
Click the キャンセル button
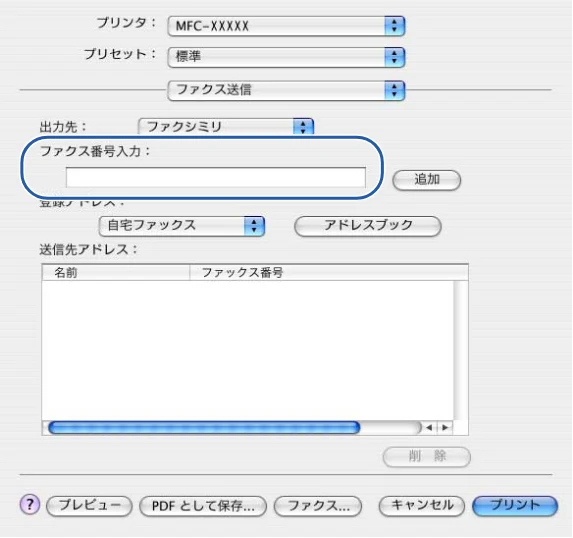tap(422, 506)
